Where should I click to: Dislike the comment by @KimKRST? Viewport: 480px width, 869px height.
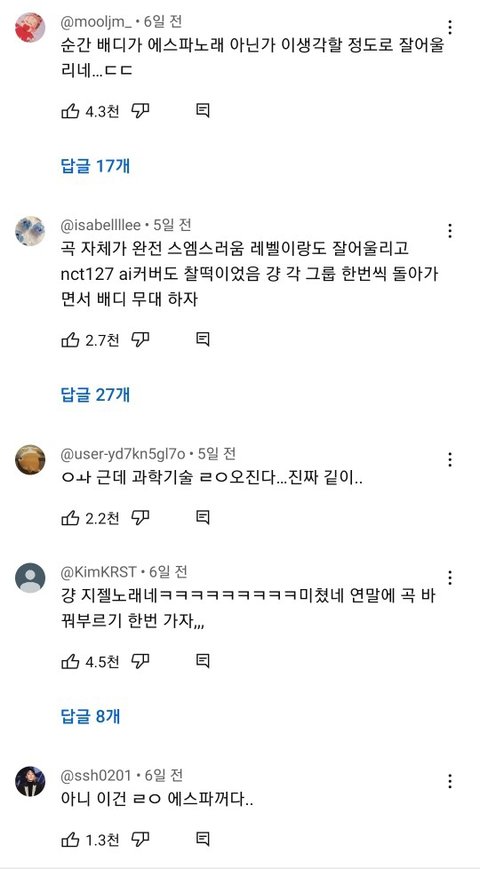pos(141,661)
